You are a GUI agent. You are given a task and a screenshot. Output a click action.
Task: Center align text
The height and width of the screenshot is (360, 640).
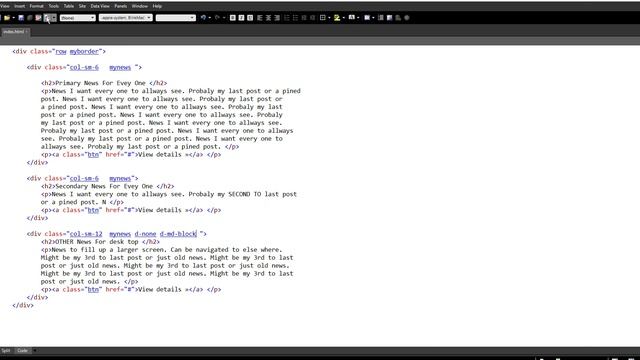coord(268,18)
